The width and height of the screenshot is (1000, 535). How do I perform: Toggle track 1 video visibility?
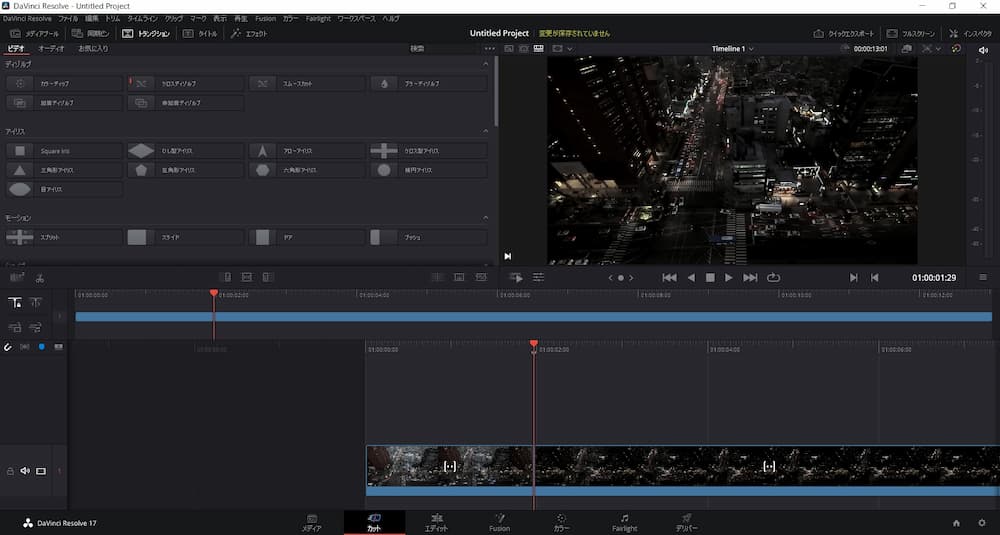click(41, 471)
